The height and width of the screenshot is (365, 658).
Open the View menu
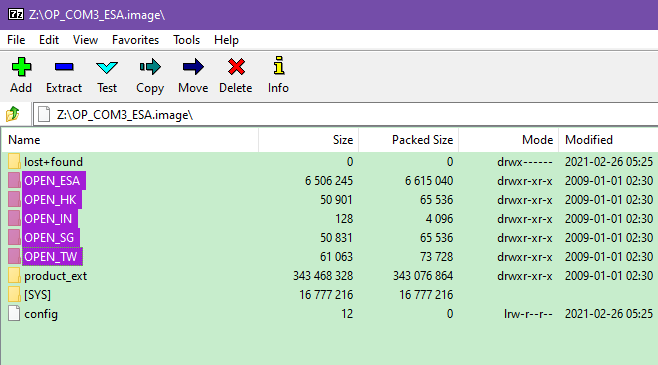point(85,40)
